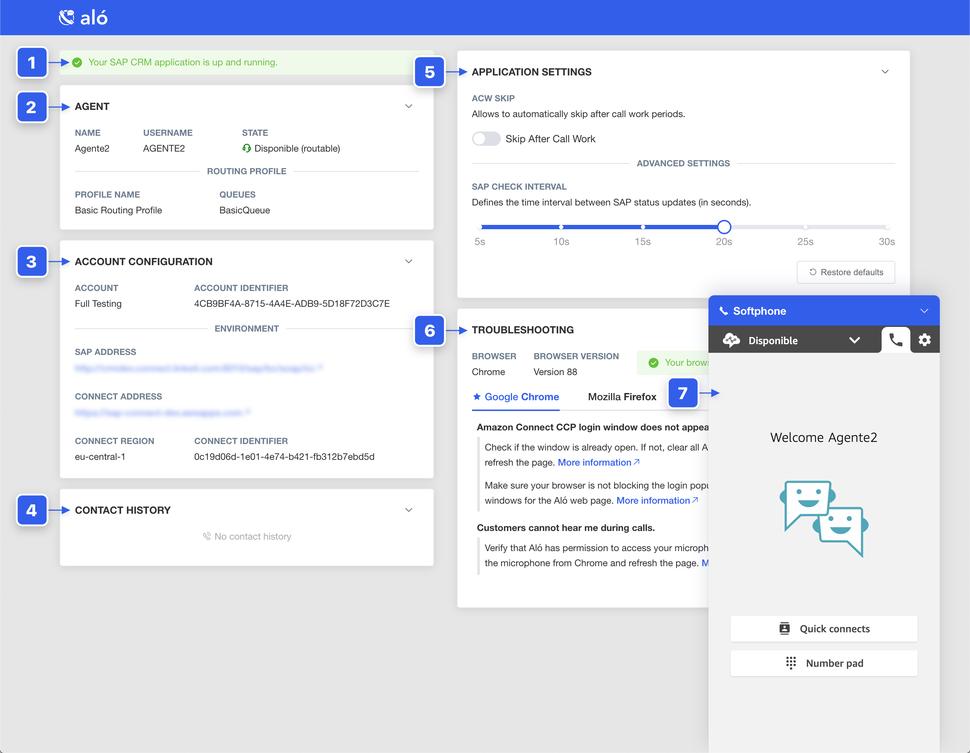Collapse the Account Configuration panel

tap(408, 261)
